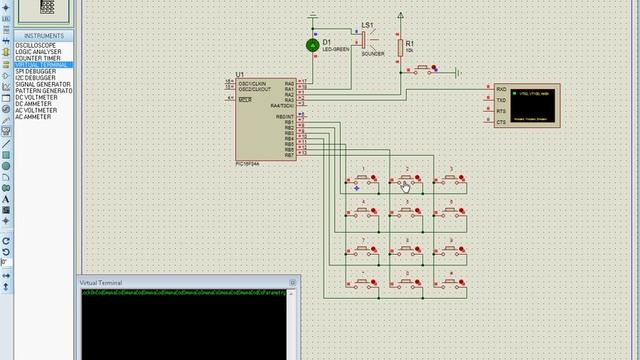
Task: Select the buses mode icon
Action: 6,41
